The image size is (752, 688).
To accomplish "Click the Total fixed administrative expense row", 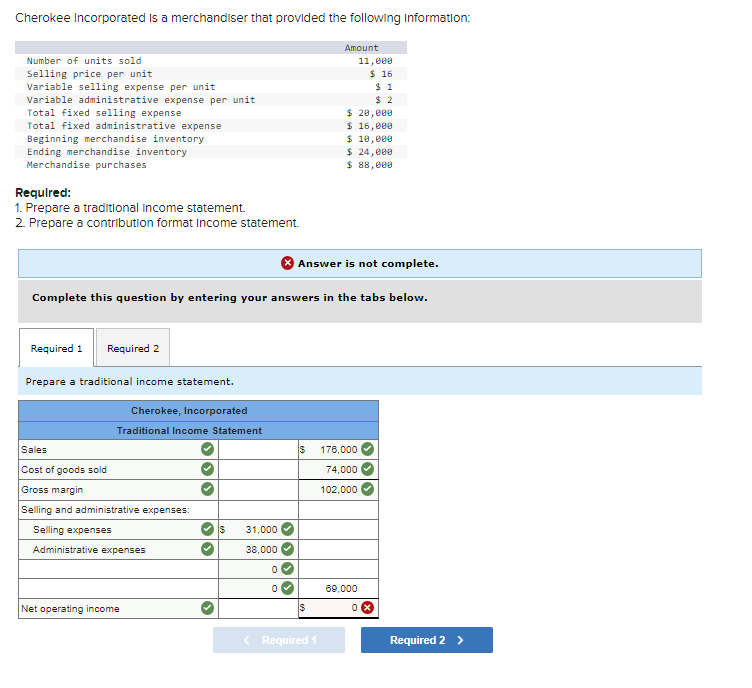I will (x=211, y=126).
